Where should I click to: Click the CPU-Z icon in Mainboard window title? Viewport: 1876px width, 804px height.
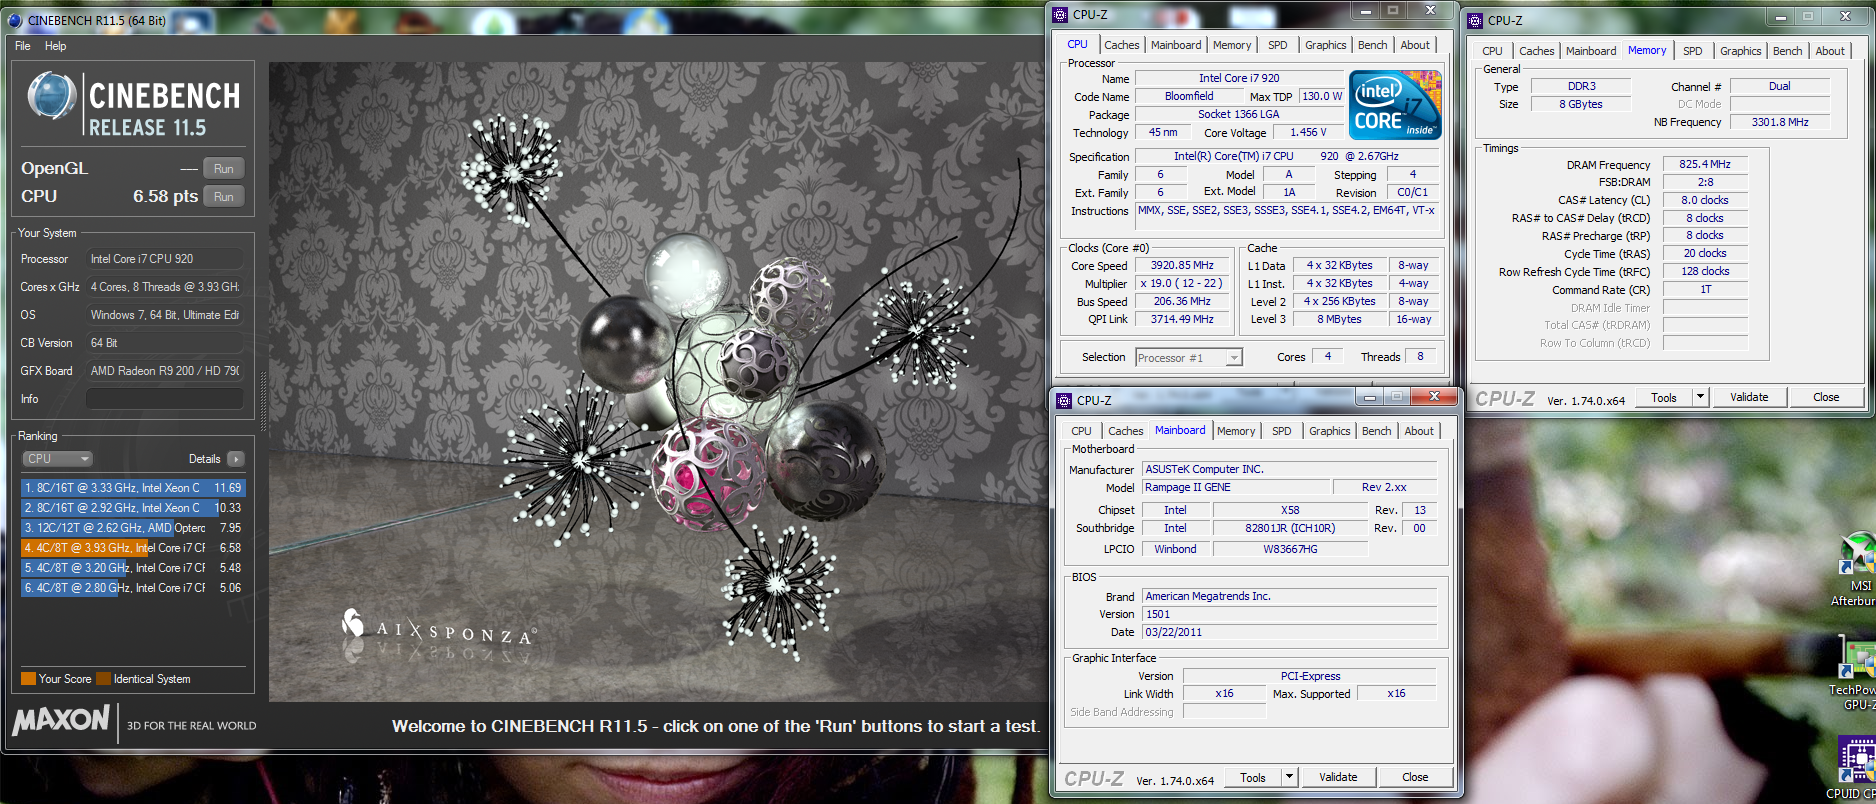[x=1064, y=400]
